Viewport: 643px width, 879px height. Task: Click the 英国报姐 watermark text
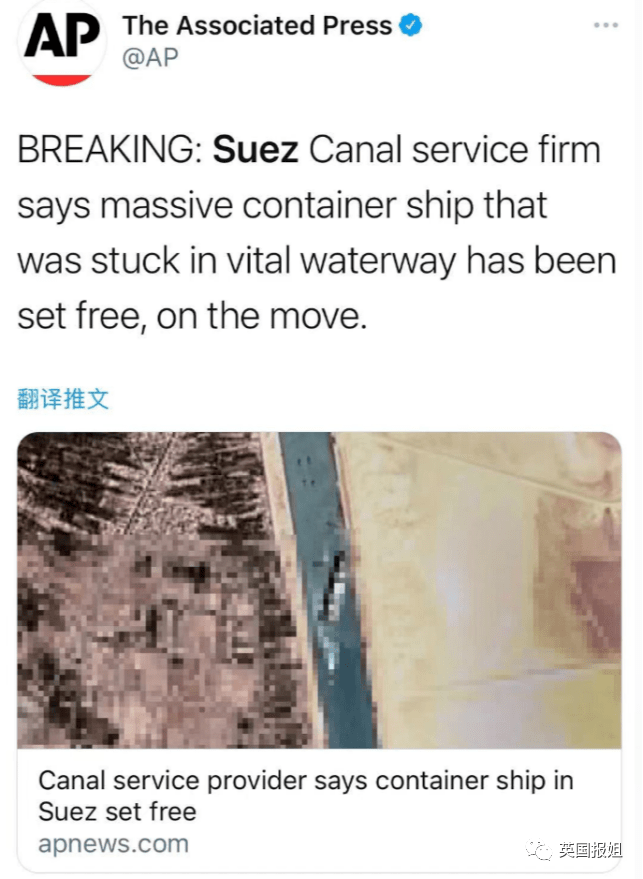[590, 850]
